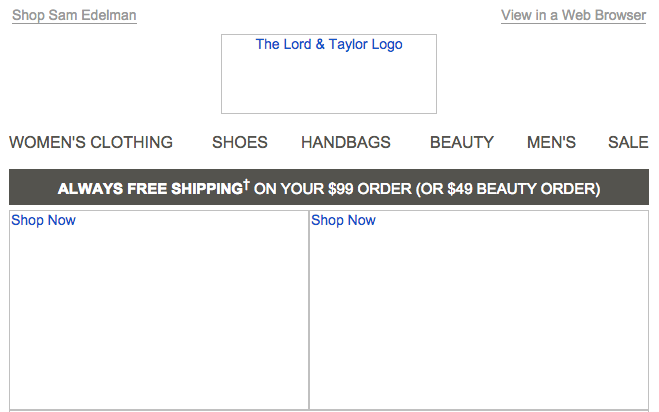
Task: Click the Always Free Shipping bold text
Action: [x=150, y=189]
